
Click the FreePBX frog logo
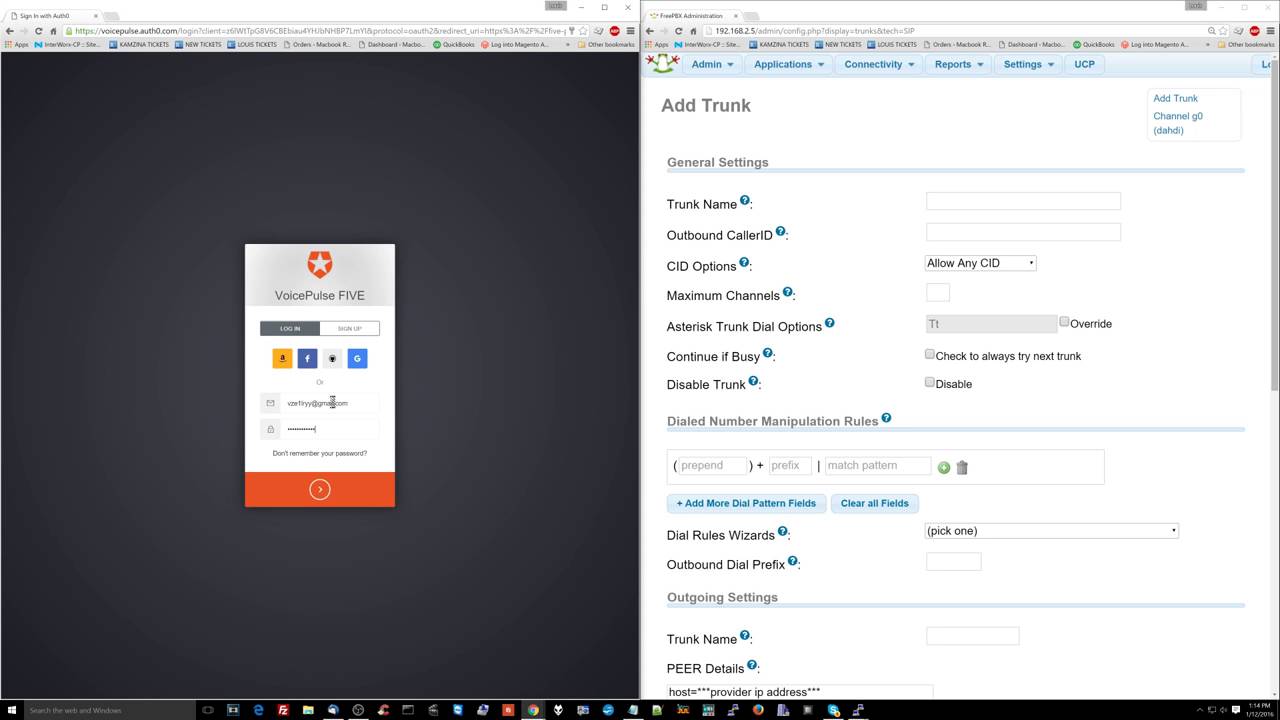click(x=660, y=63)
